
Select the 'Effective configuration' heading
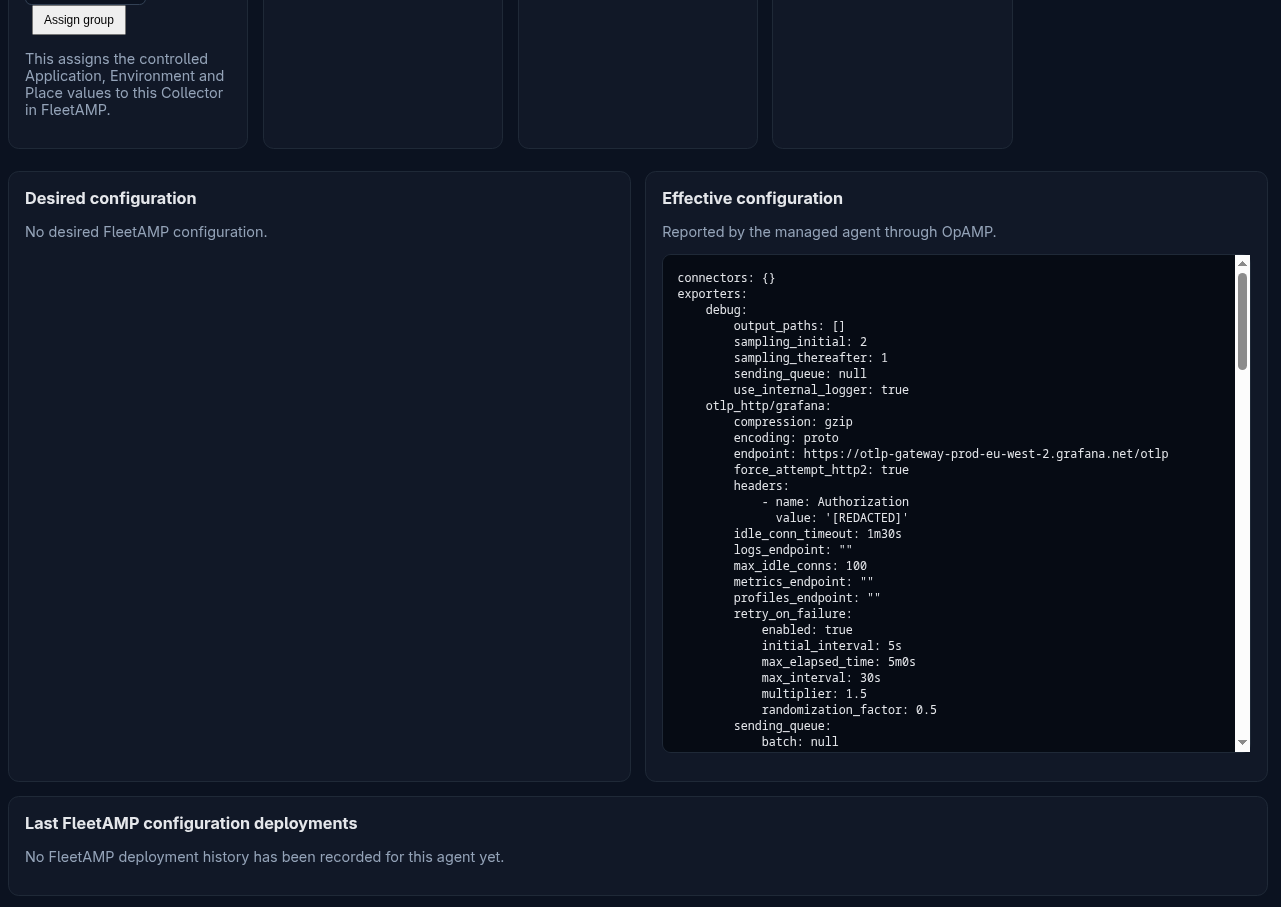click(752, 198)
